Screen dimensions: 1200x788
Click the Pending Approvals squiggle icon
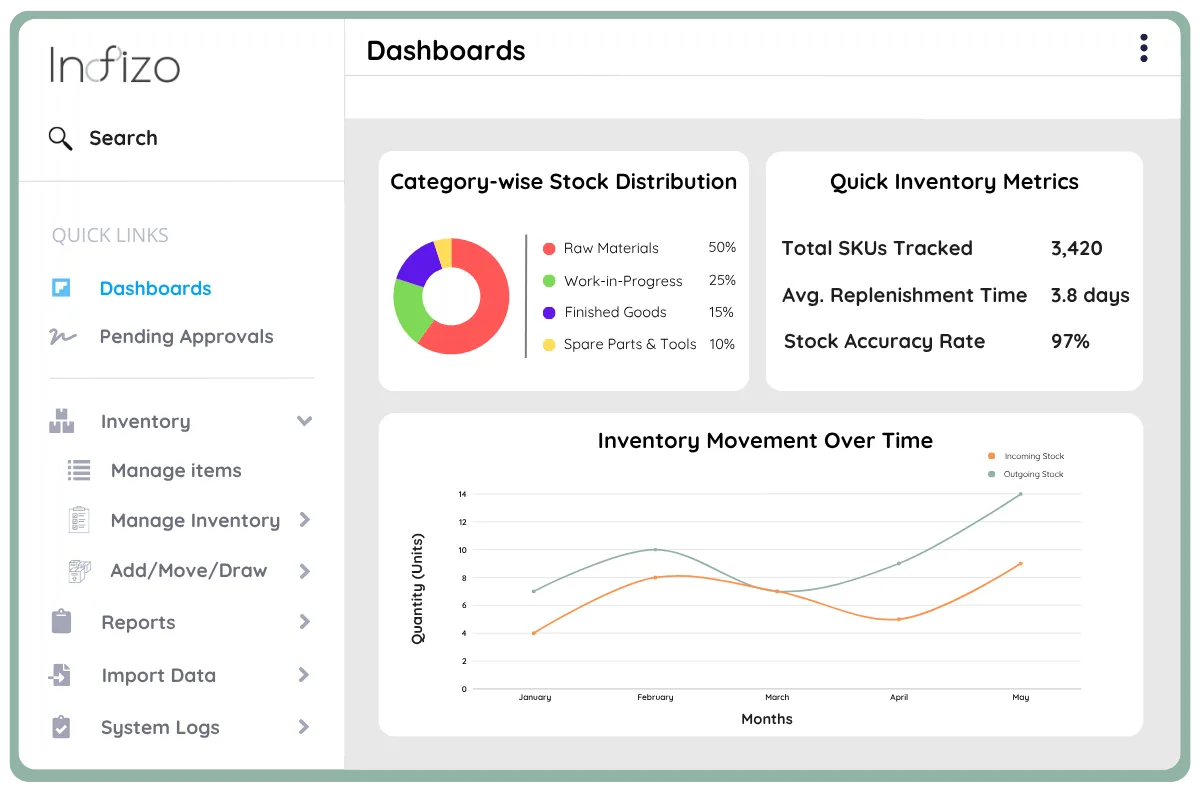click(x=62, y=337)
